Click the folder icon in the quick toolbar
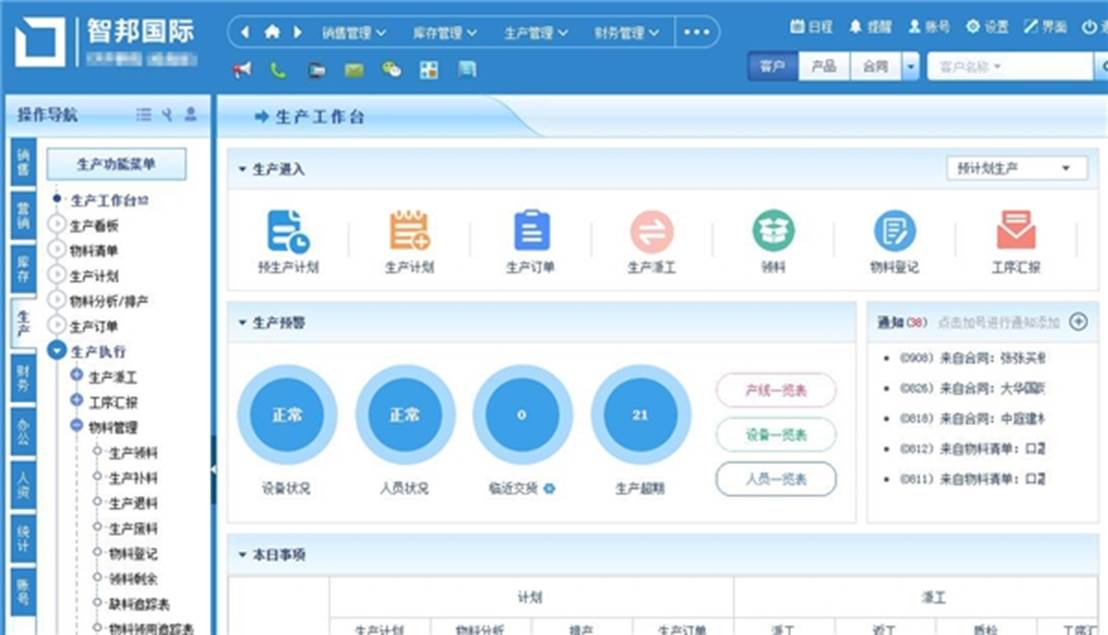This screenshot has width=1108, height=635. (317, 70)
